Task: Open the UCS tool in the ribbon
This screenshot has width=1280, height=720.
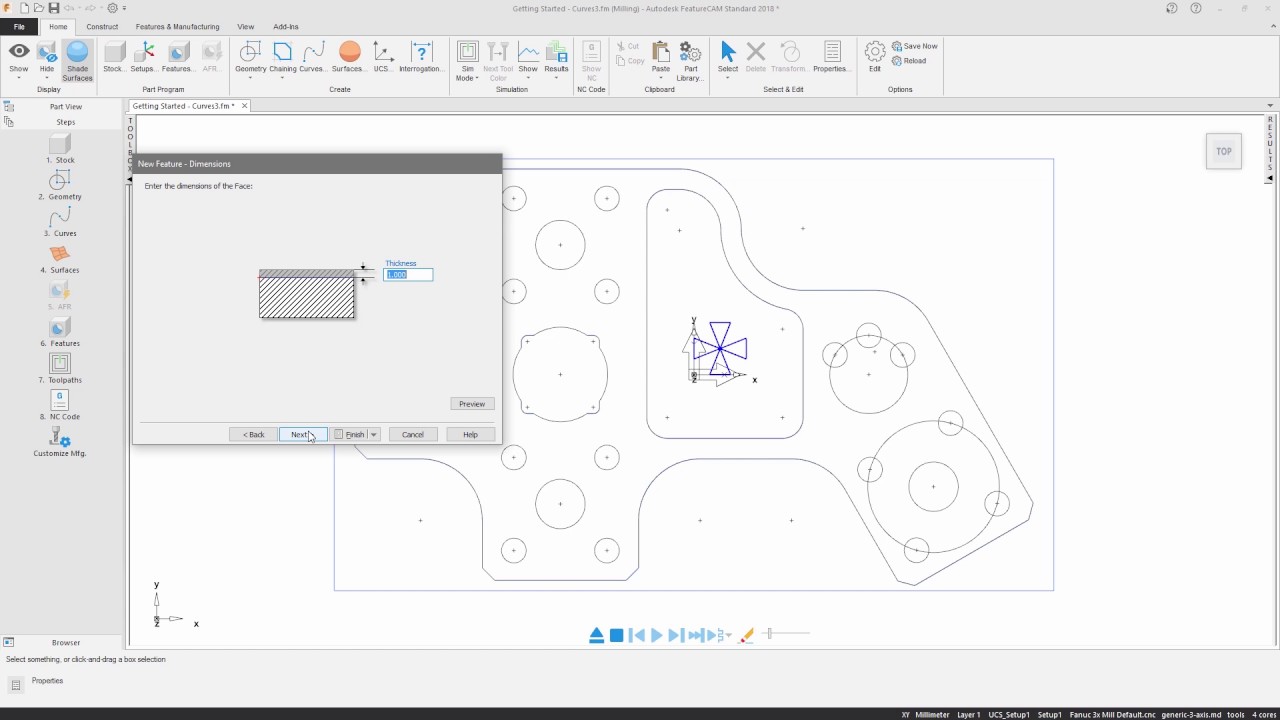Action: (383, 57)
